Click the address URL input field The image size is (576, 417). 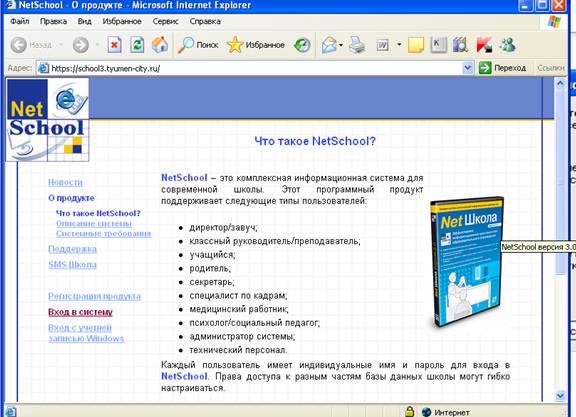(250, 68)
